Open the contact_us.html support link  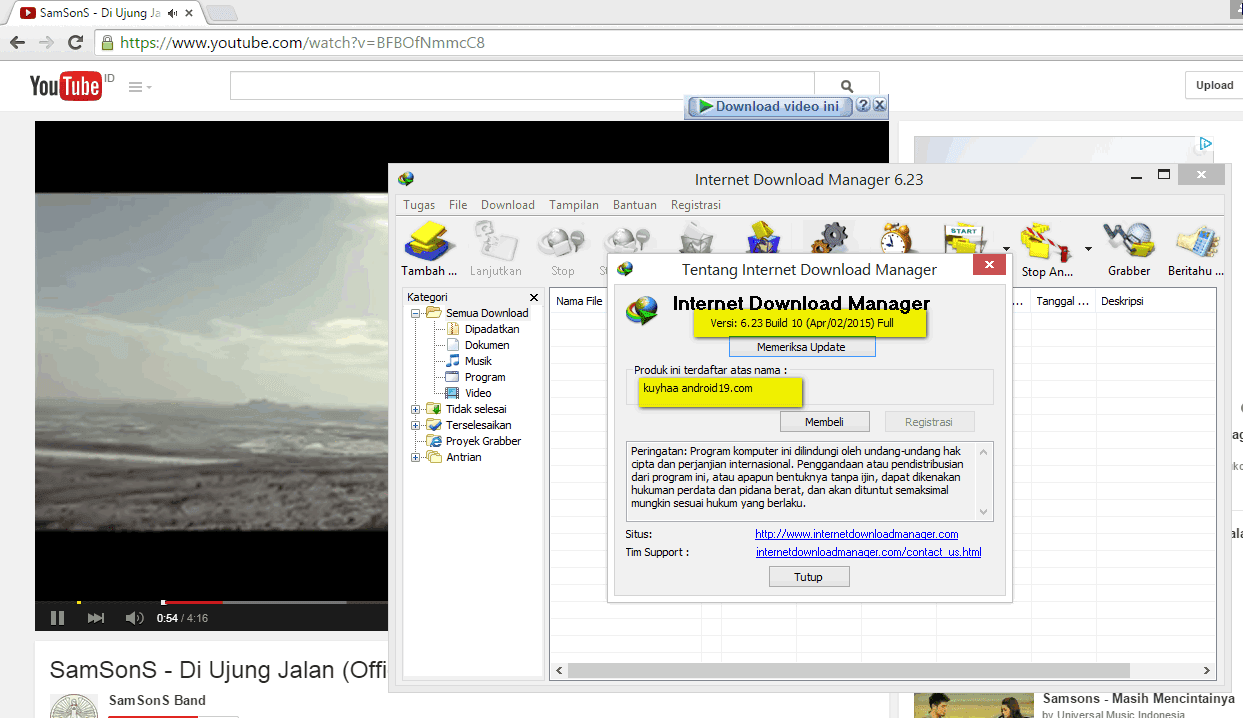pos(868,552)
